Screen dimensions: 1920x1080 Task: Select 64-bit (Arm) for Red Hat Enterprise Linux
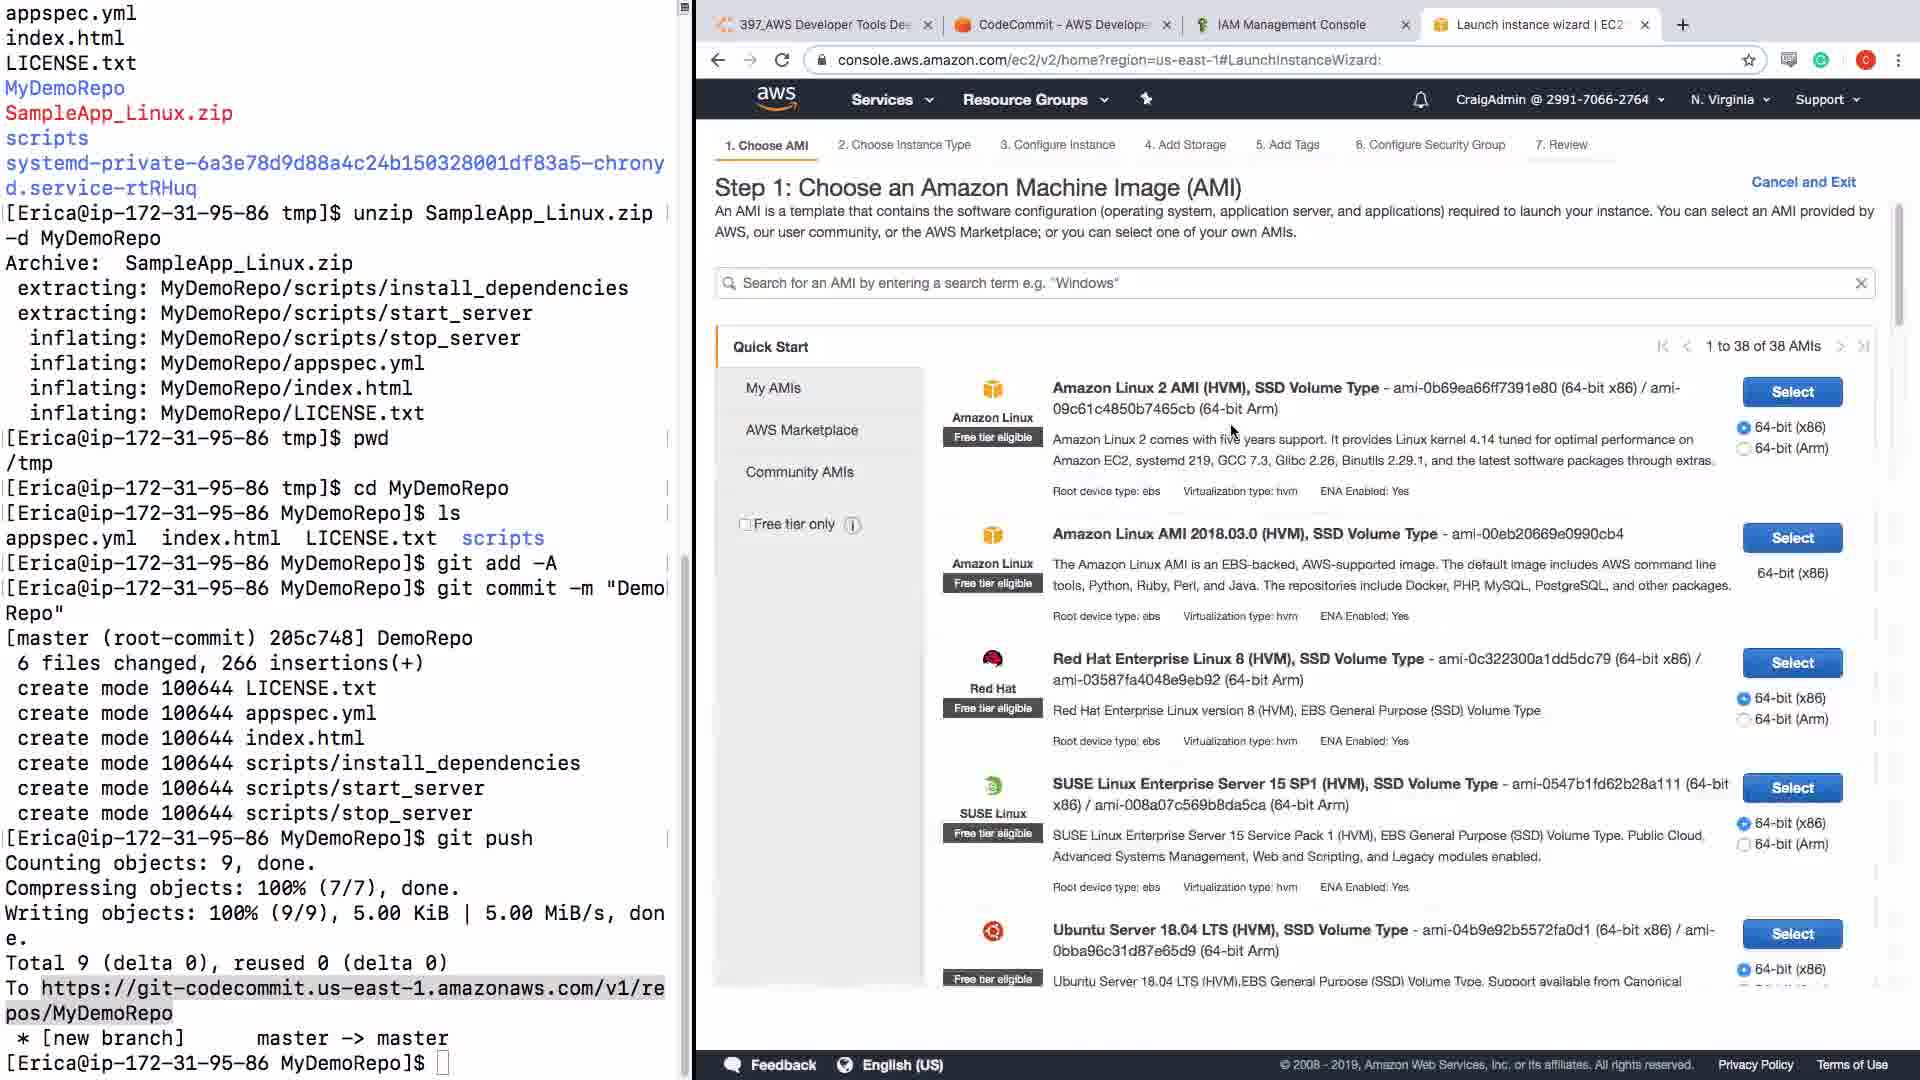pos(1744,720)
